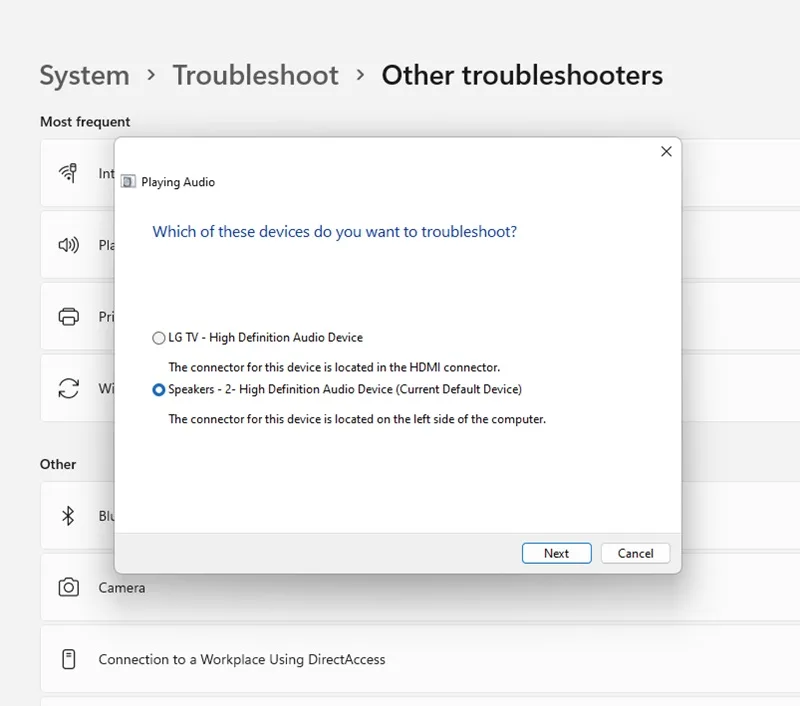Click the chevron after System breadcrumb

151,75
